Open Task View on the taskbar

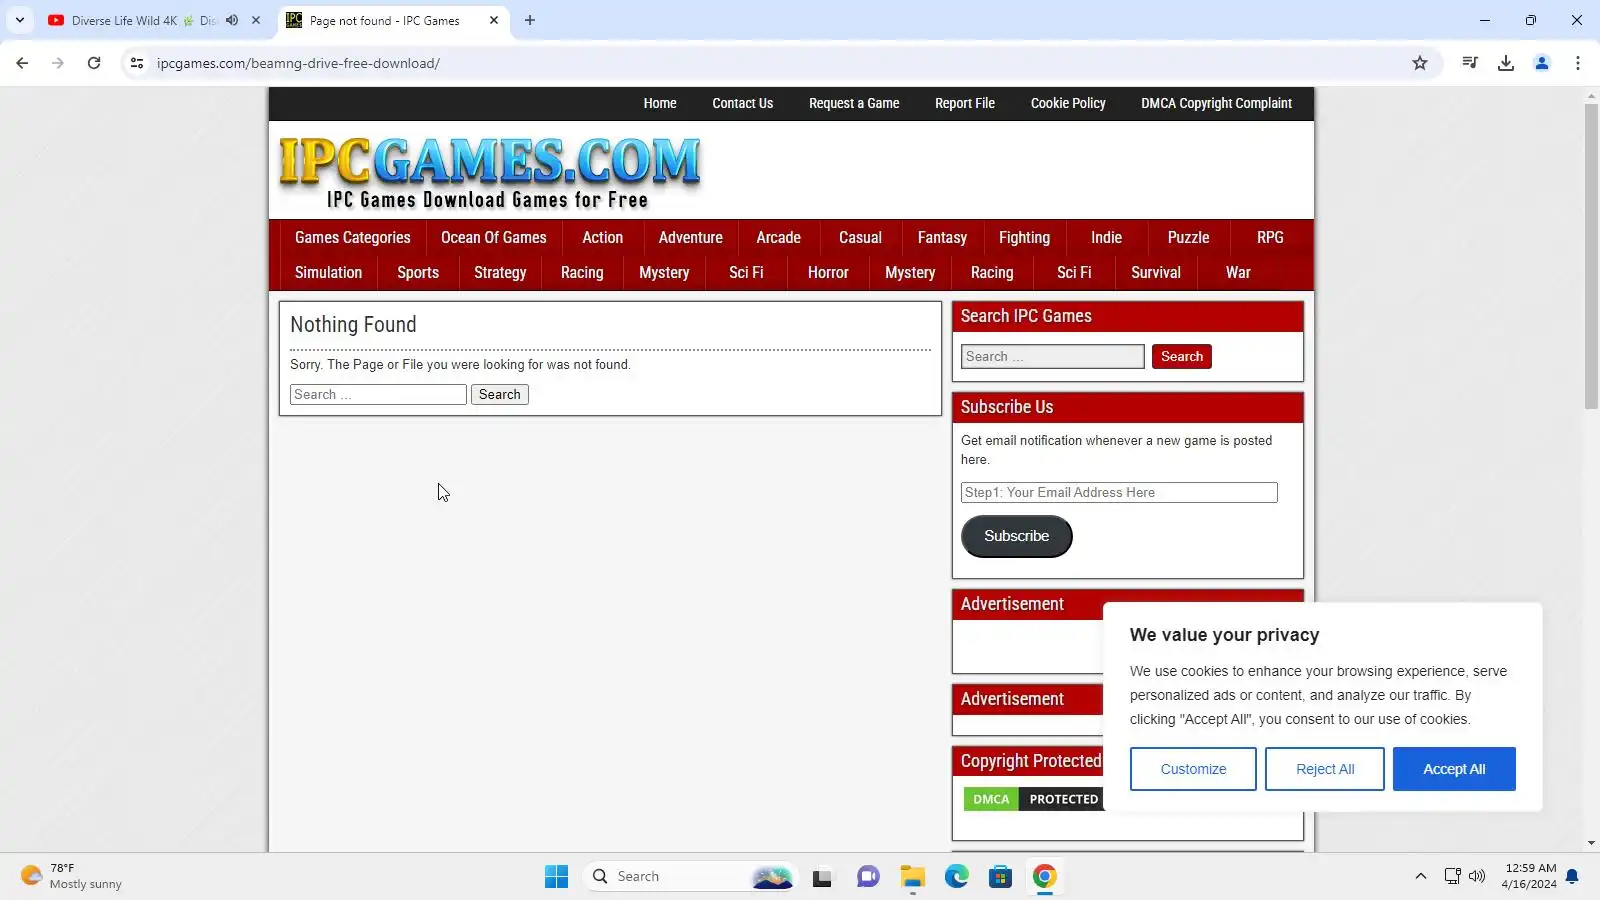[822, 877]
